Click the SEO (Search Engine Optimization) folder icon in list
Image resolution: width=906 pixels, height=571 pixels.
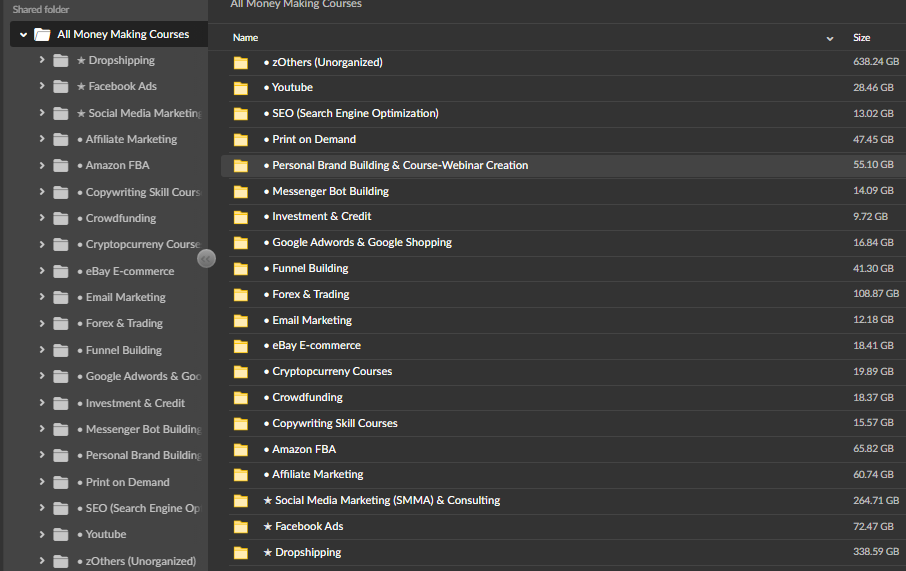point(241,114)
